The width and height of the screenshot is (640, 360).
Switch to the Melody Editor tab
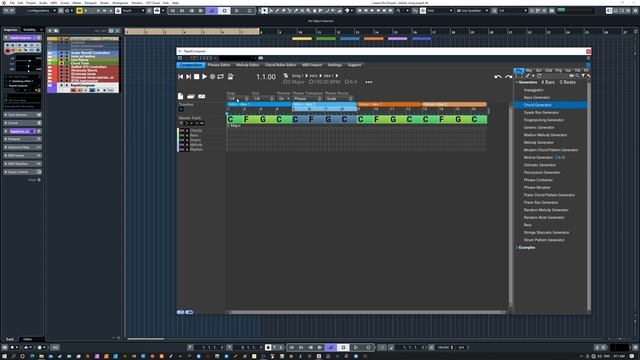coord(247,65)
